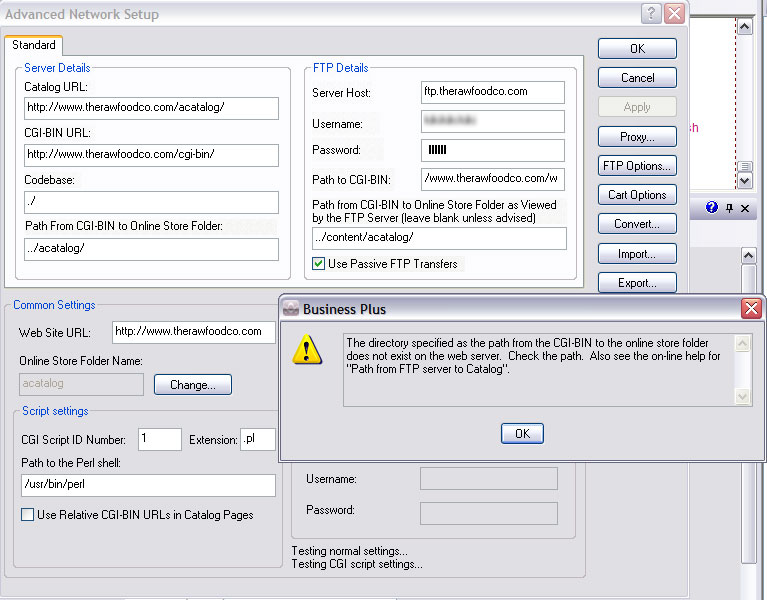
Task: Toggle Use Passive FTP Transfers checkbox
Action: point(319,264)
